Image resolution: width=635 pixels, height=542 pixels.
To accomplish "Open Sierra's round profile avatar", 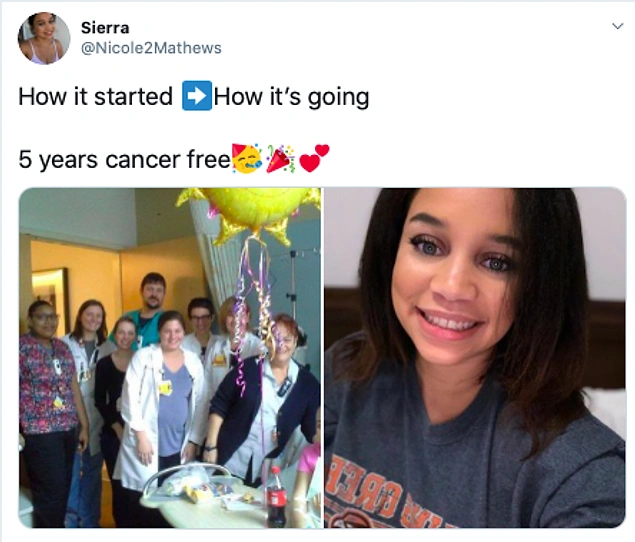I will (44, 38).
